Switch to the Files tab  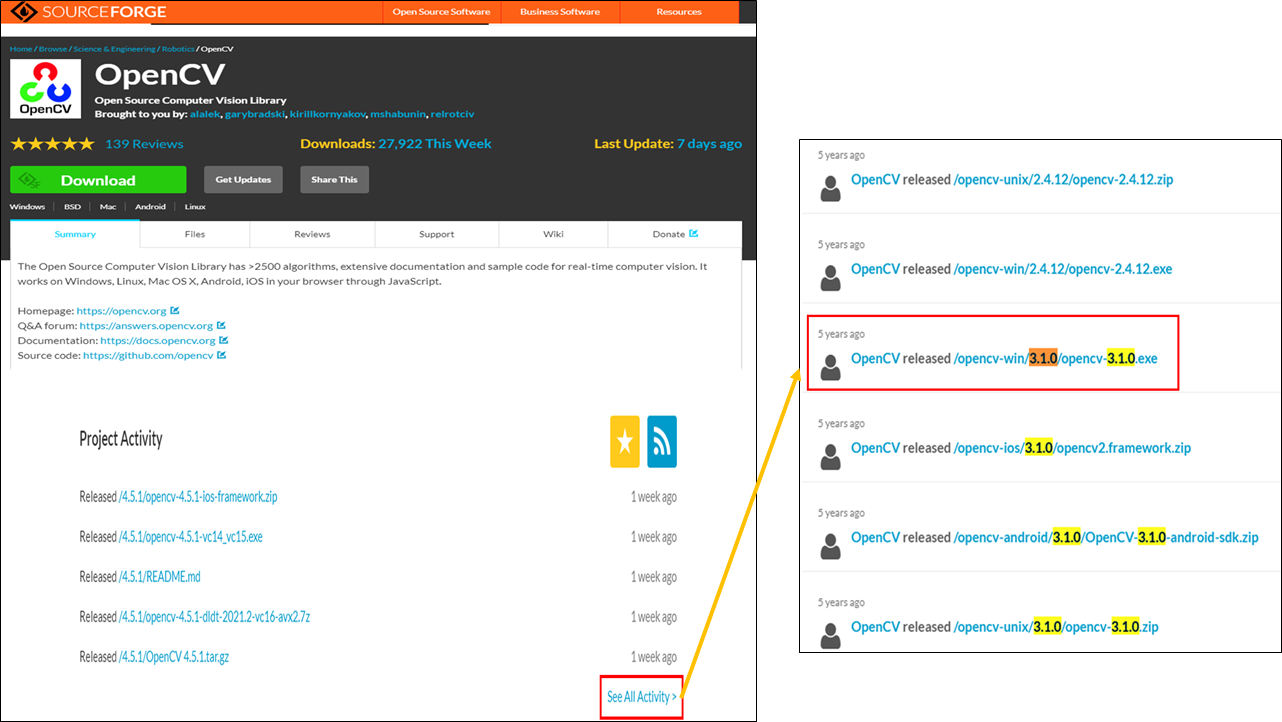coord(195,234)
